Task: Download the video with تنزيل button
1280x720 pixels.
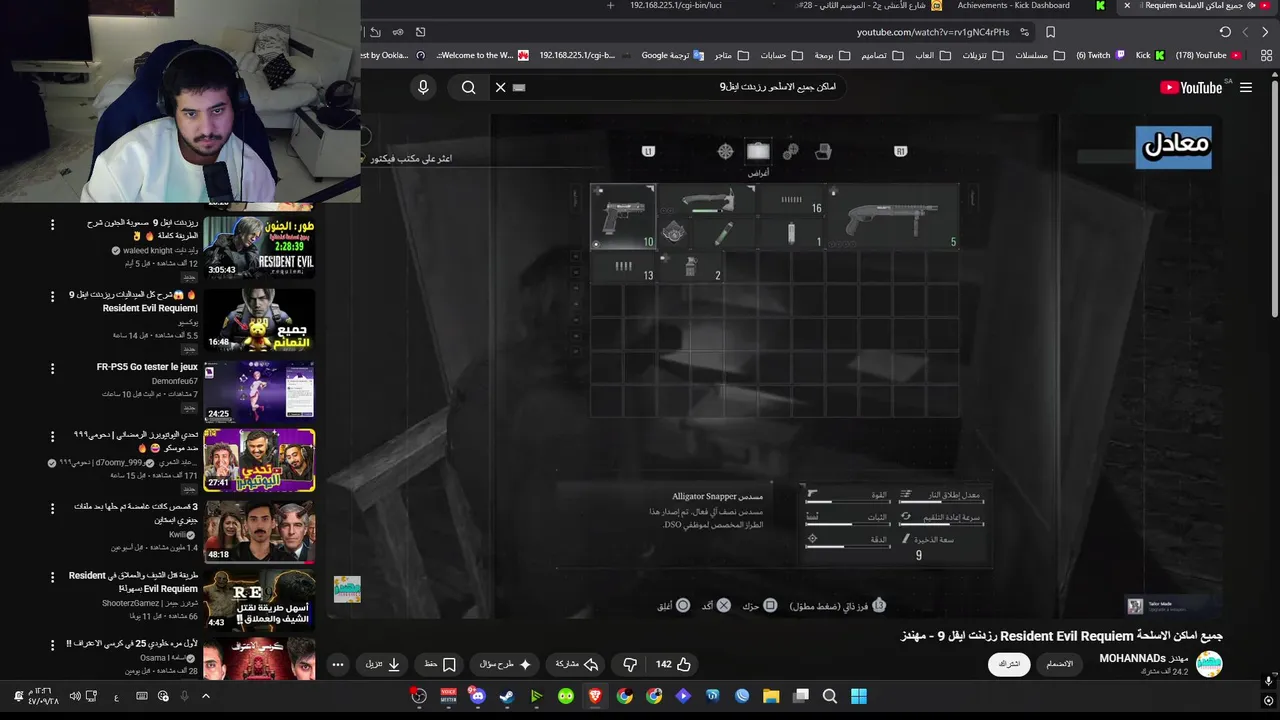Action: point(383,664)
